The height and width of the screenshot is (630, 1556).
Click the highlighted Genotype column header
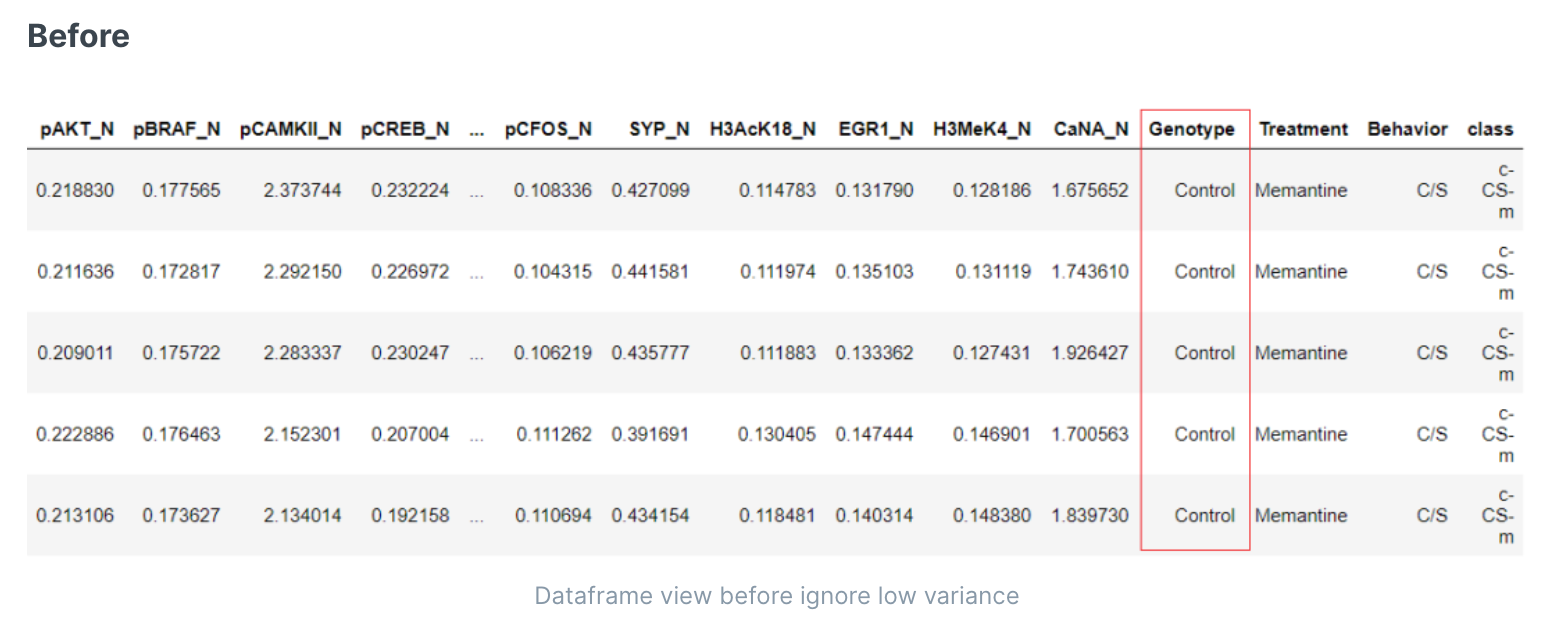click(1192, 129)
